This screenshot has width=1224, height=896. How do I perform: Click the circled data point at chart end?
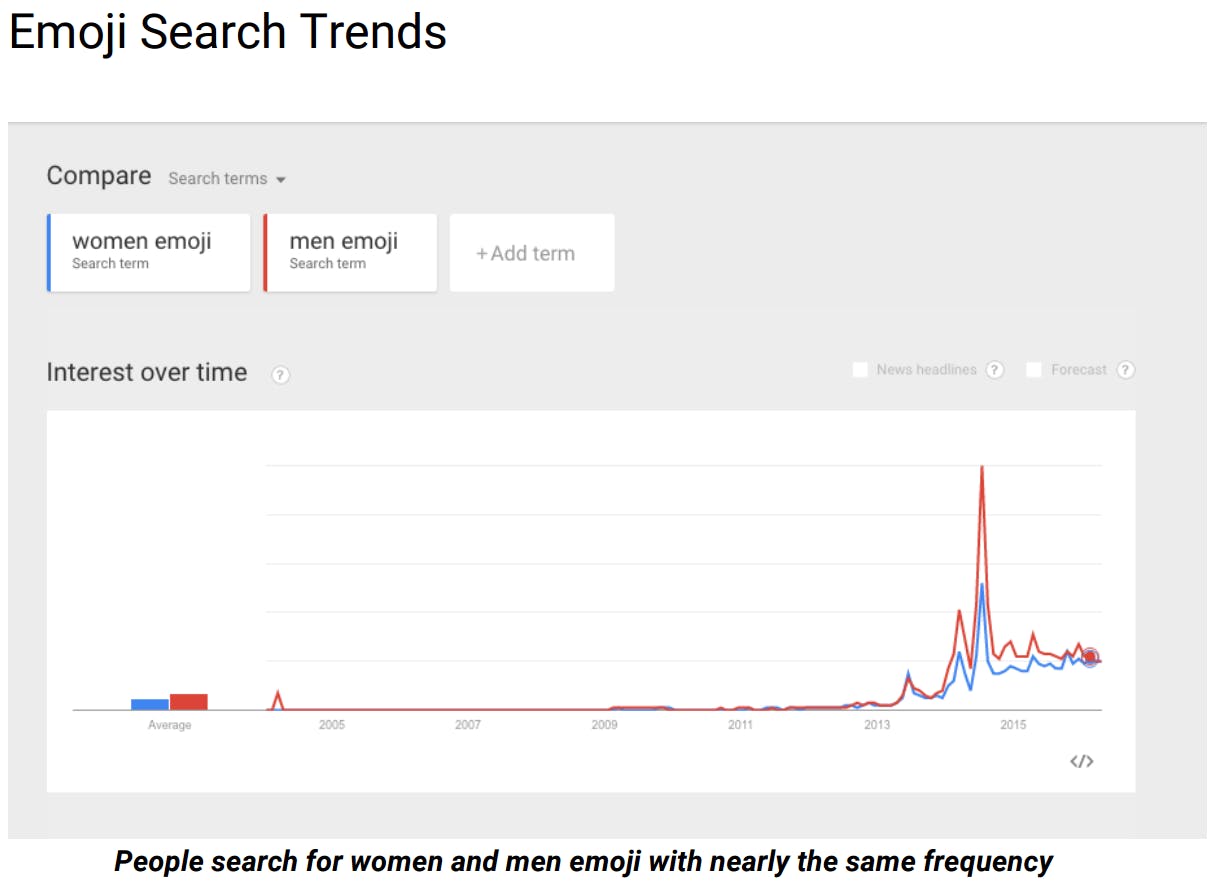click(x=1090, y=657)
